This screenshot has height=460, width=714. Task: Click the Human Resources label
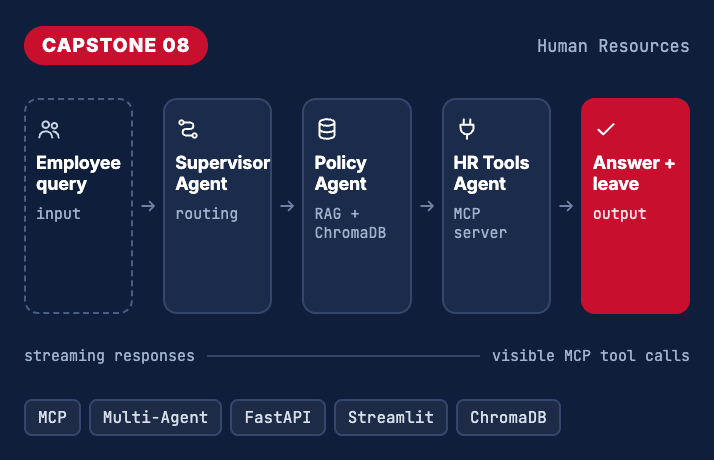coord(613,46)
